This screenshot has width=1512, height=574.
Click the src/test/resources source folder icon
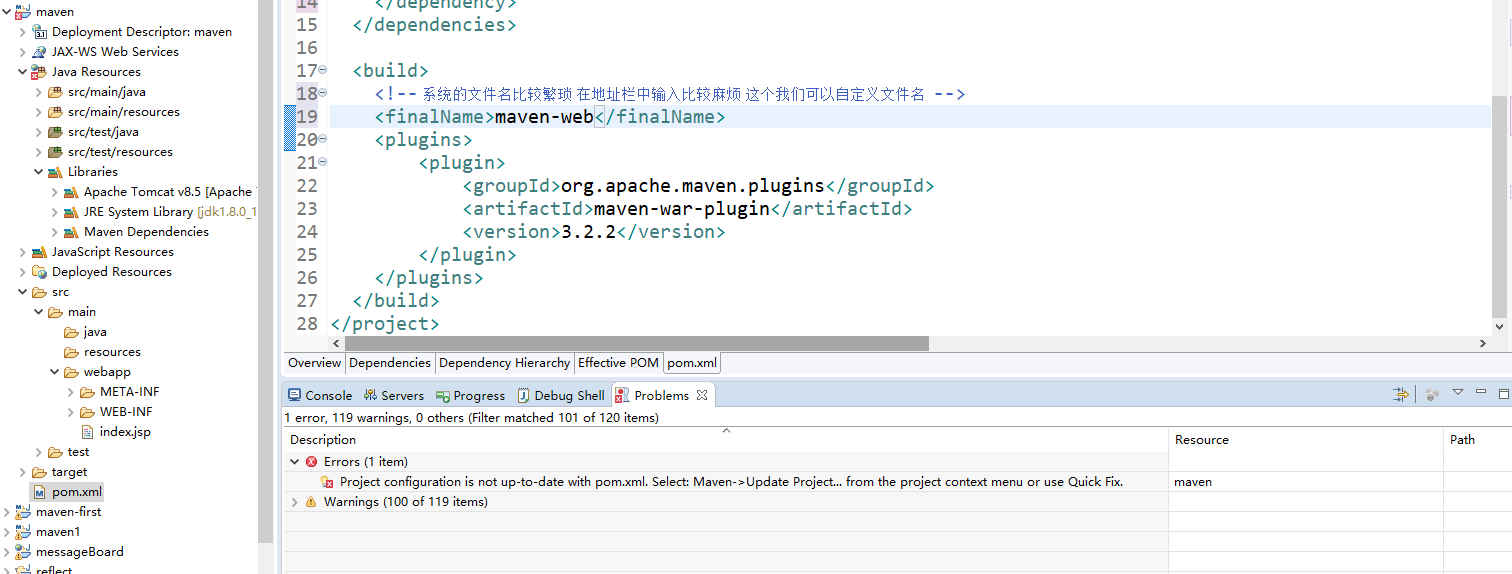55,152
